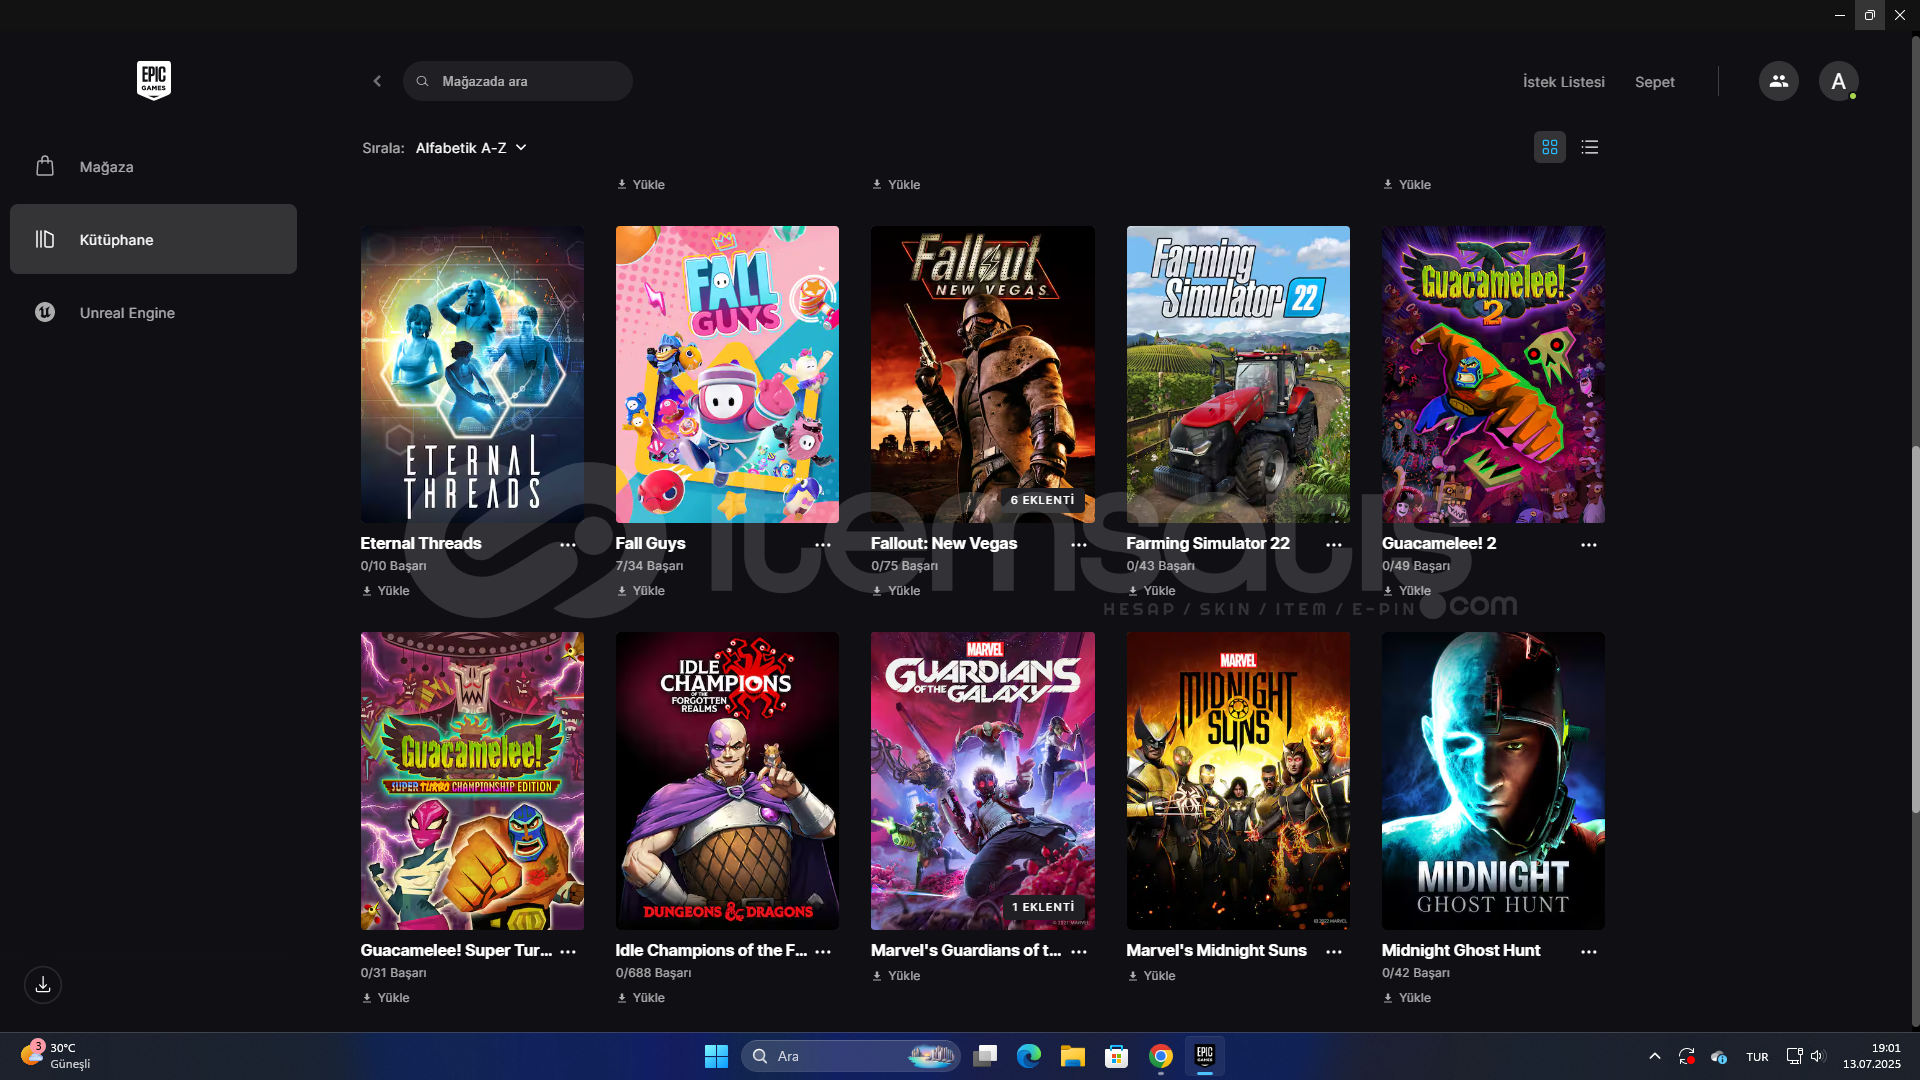Image resolution: width=1920 pixels, height=1080 pixels.
Task: Install Midnight Ghost Hunt via Yükle
Action: pos(1407,998)
